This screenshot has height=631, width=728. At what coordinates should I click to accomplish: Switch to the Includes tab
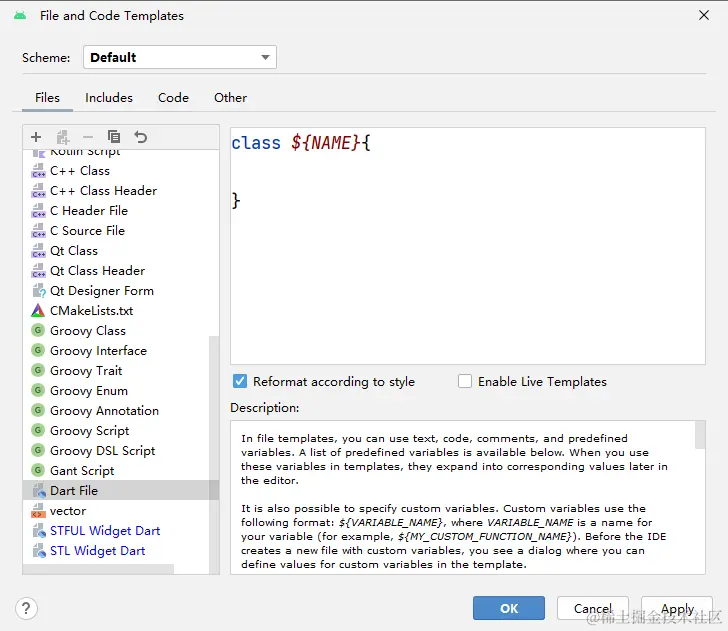(x=109, y=98)
